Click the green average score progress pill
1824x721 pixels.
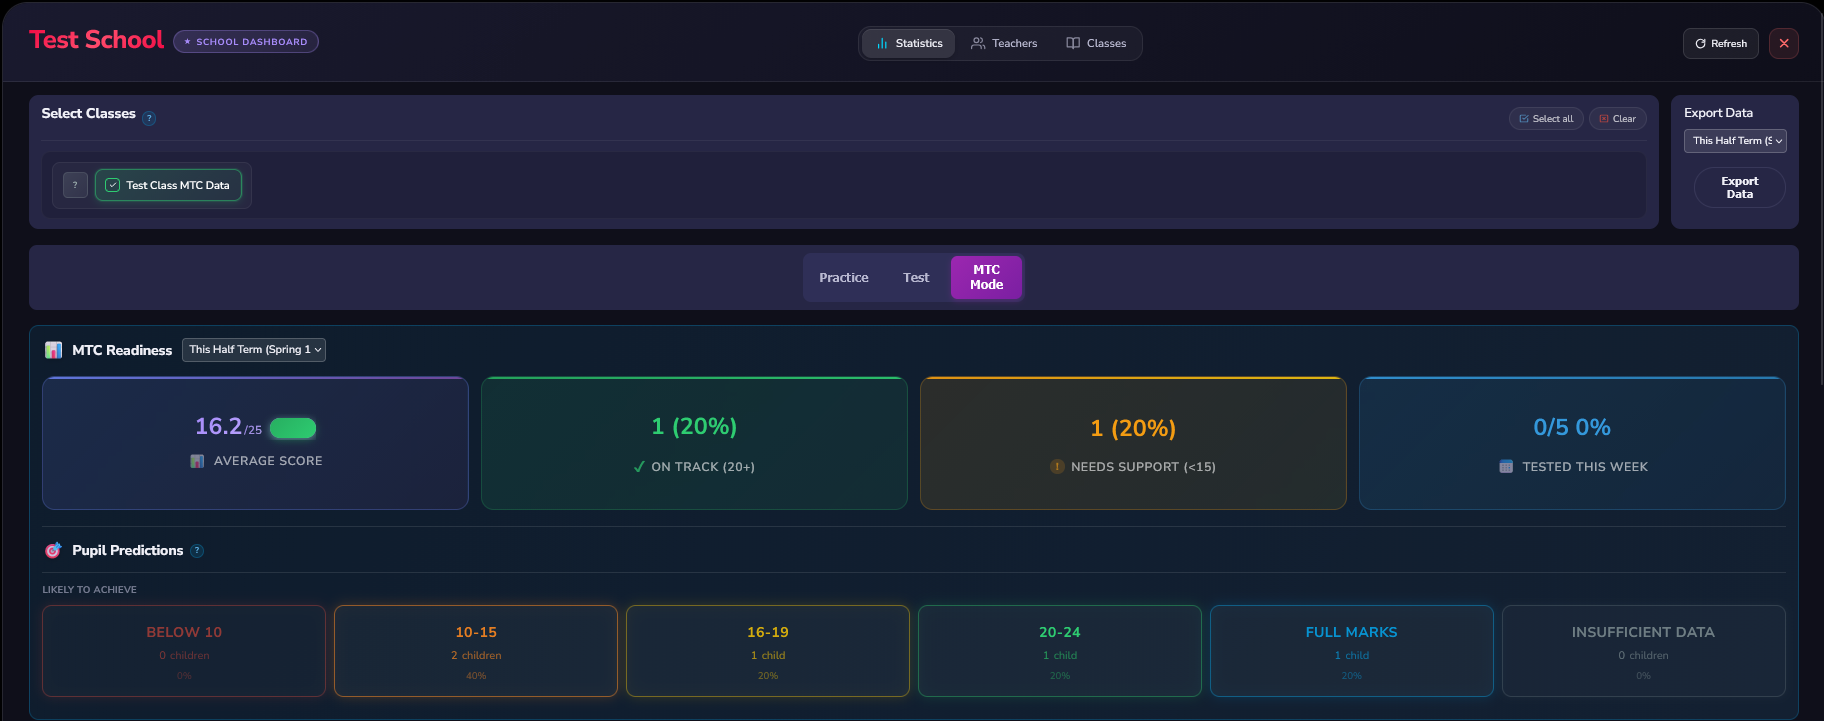[x=293, y=428]
